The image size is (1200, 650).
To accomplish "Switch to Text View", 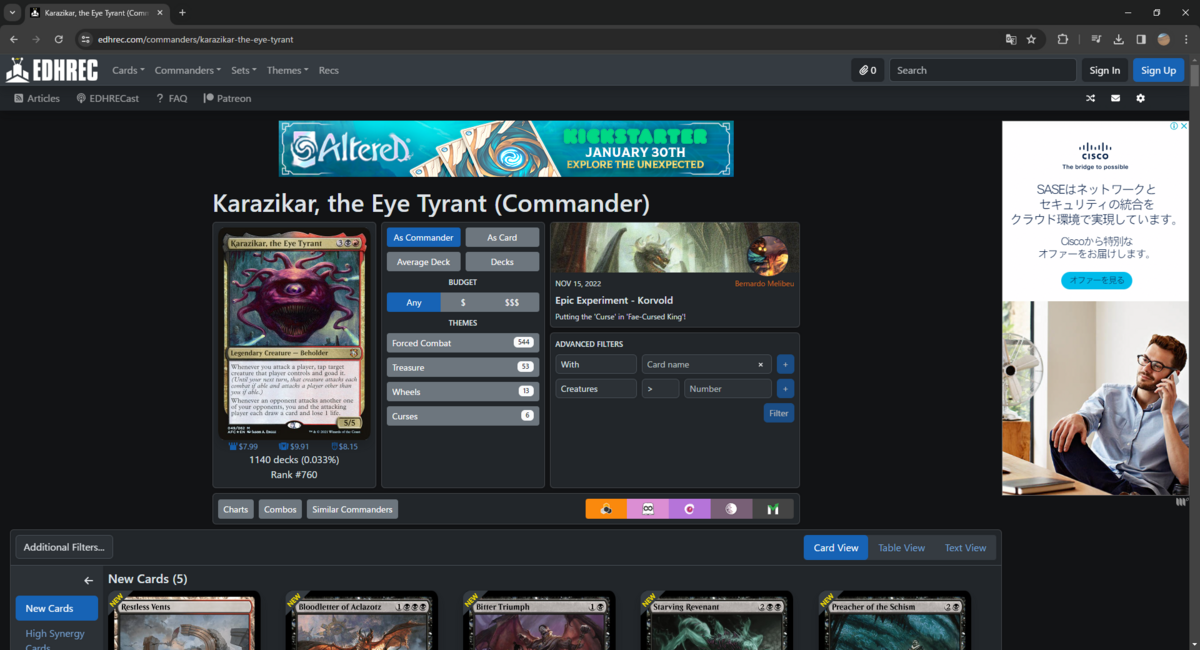I will tap(966, 548).
